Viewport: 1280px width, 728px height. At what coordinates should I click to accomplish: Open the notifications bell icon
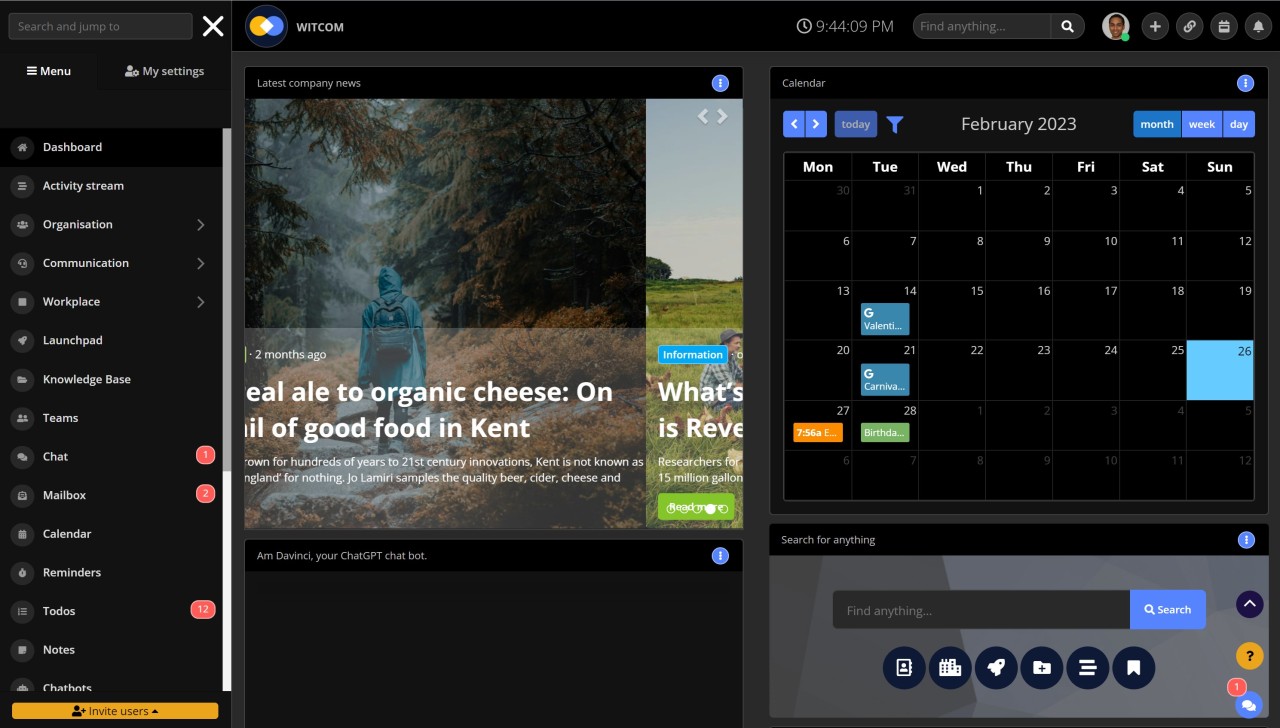pyautogui.click(x=1258, y=26)
